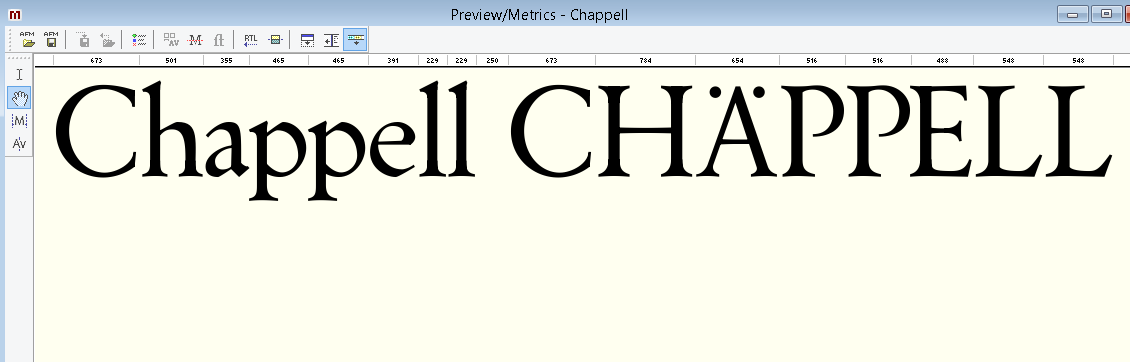Image resolution: width=1130 pixels, height=362 pixels.
Task: Select the hand pan tool
Action: (19, 97)
